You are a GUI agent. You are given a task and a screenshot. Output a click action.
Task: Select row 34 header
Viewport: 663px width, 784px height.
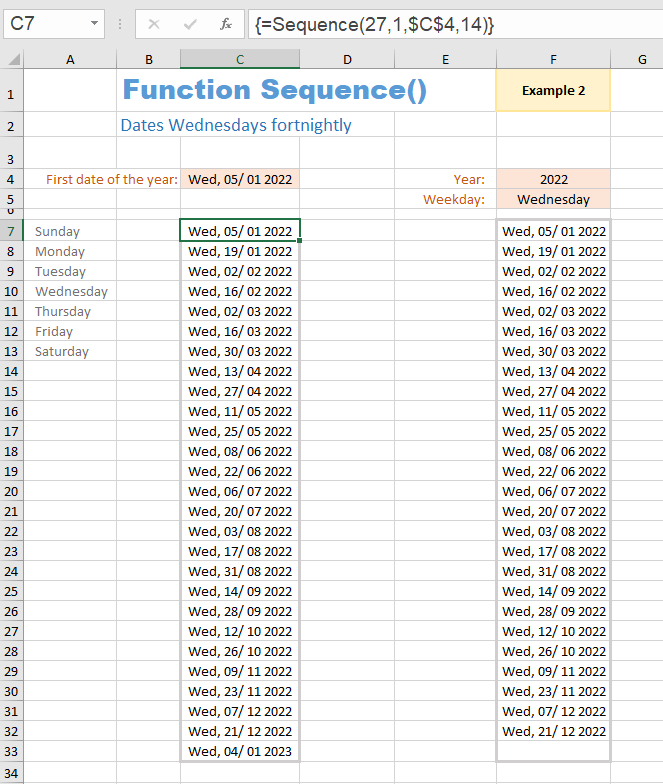click(11, 772)
